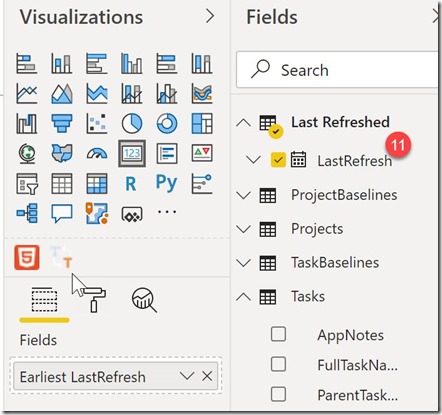The height and width of the screenshot is (415, 442).
Task: Click the Fields search box
Action: pos(337,70)
